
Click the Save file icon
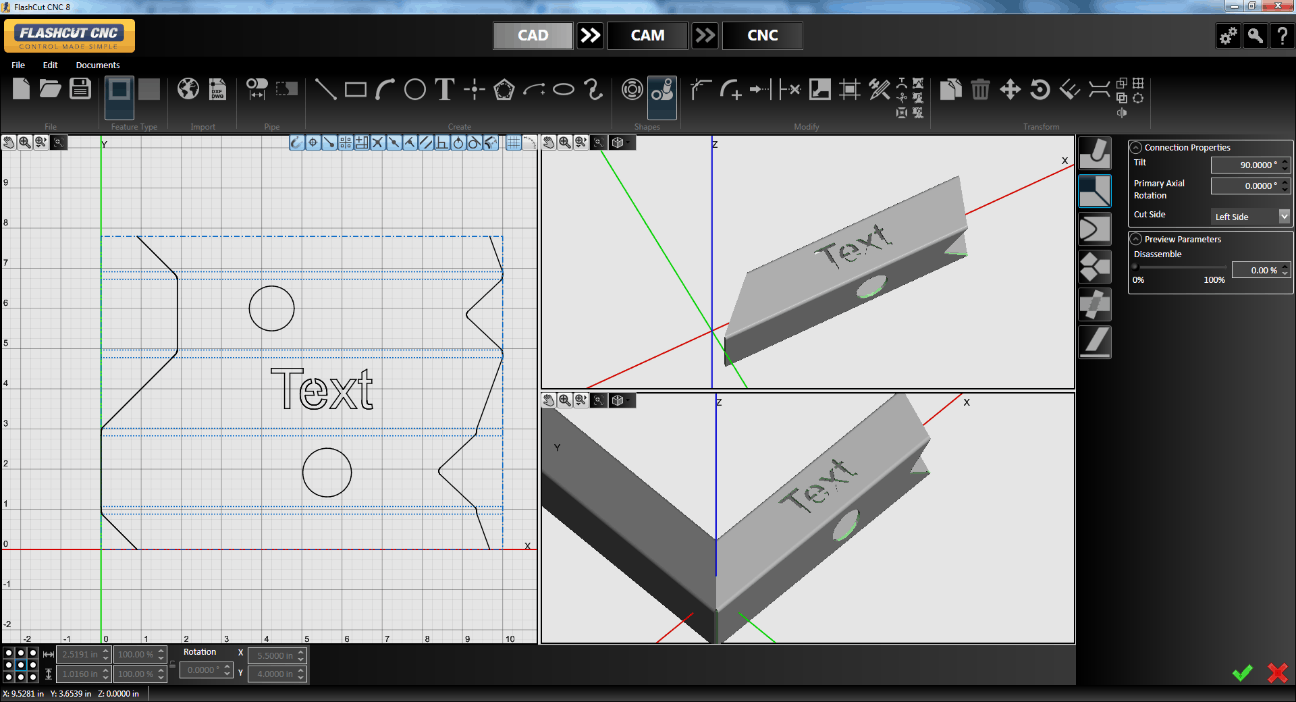pyautogui.click(x=80, y=89)
